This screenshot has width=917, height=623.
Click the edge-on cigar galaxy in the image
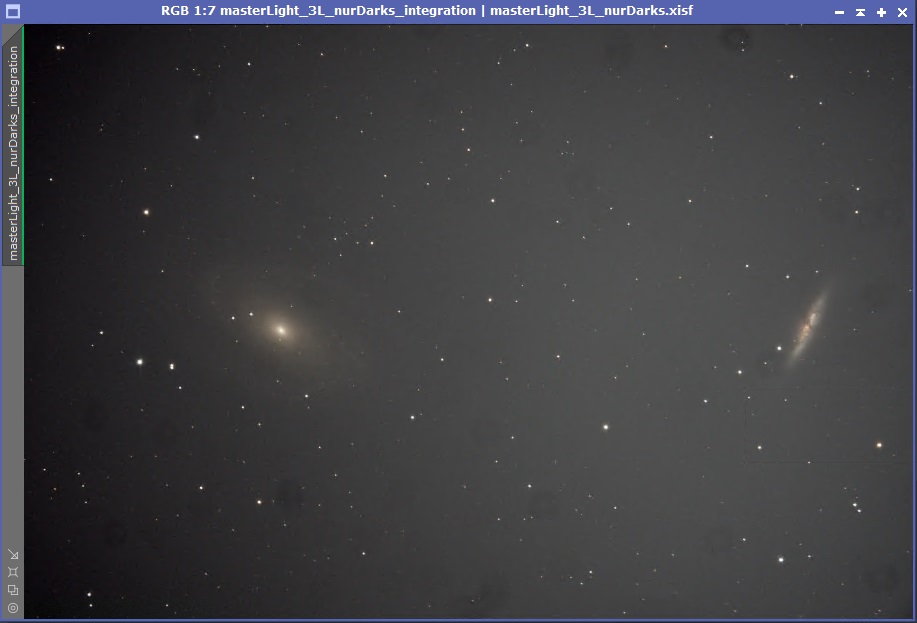point(808,326)
